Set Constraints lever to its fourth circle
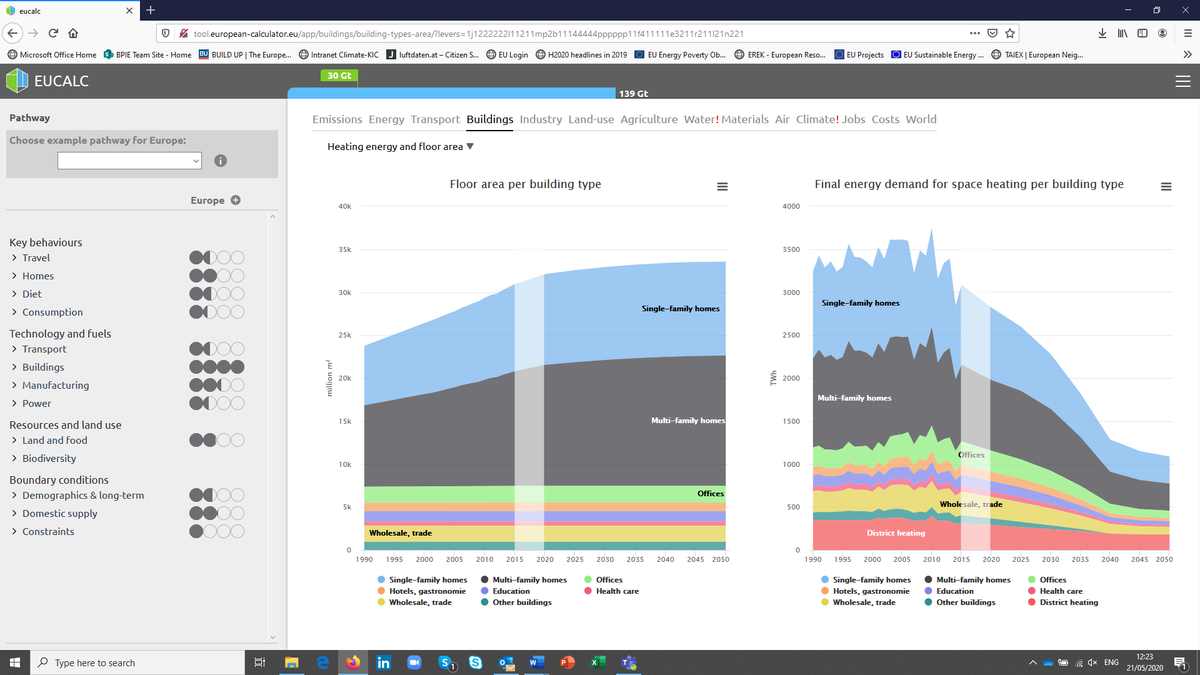The height and width of the screenshot is (675, 1200). pos(238,531)
